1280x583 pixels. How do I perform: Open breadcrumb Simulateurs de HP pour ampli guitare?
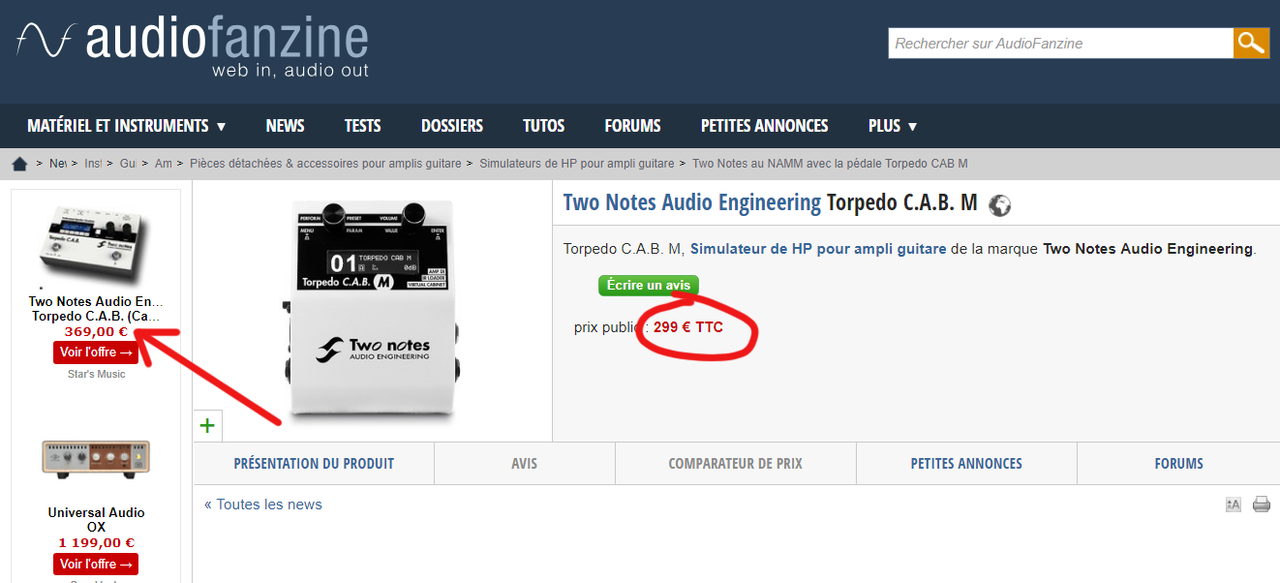pyautogui.click(x=577, y=163)
